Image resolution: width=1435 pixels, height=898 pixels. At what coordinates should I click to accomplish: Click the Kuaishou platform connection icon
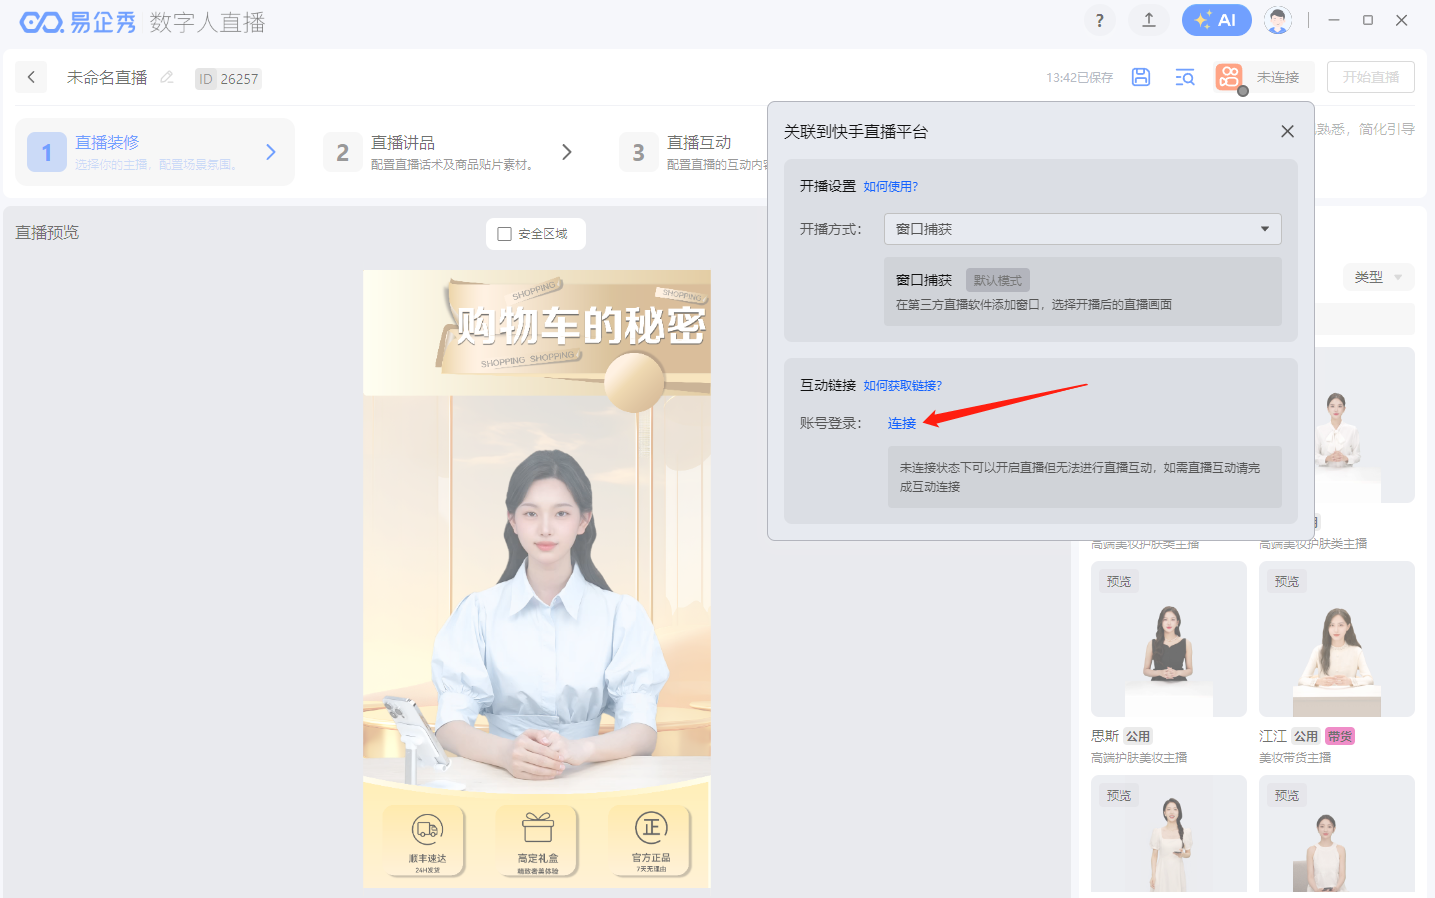coord(1230,77)
